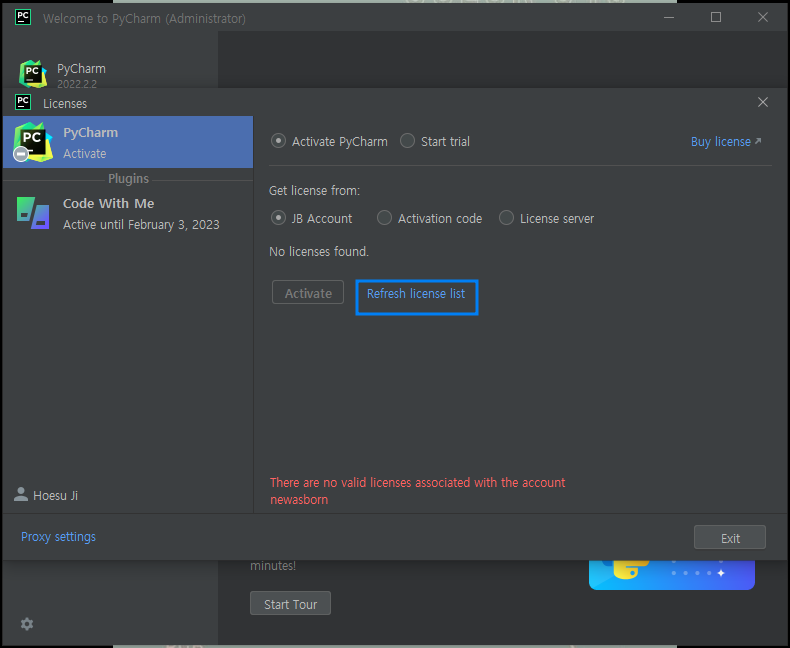Image resolution: width=790 pixels, height=648 pixels.
Task: Click the PC icon in Welcome title bar
Action: pos(23,17)
